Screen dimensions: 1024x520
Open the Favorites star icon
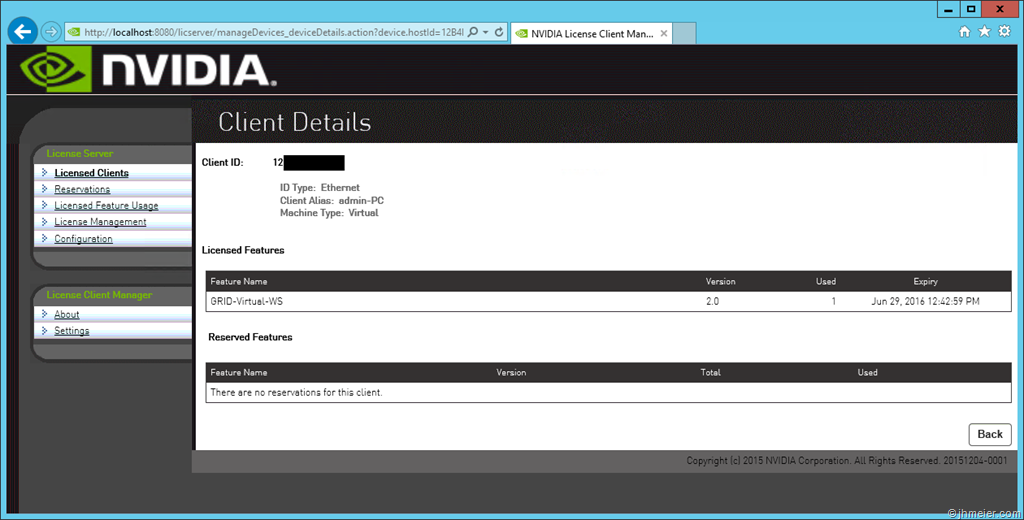pos(984,32)
